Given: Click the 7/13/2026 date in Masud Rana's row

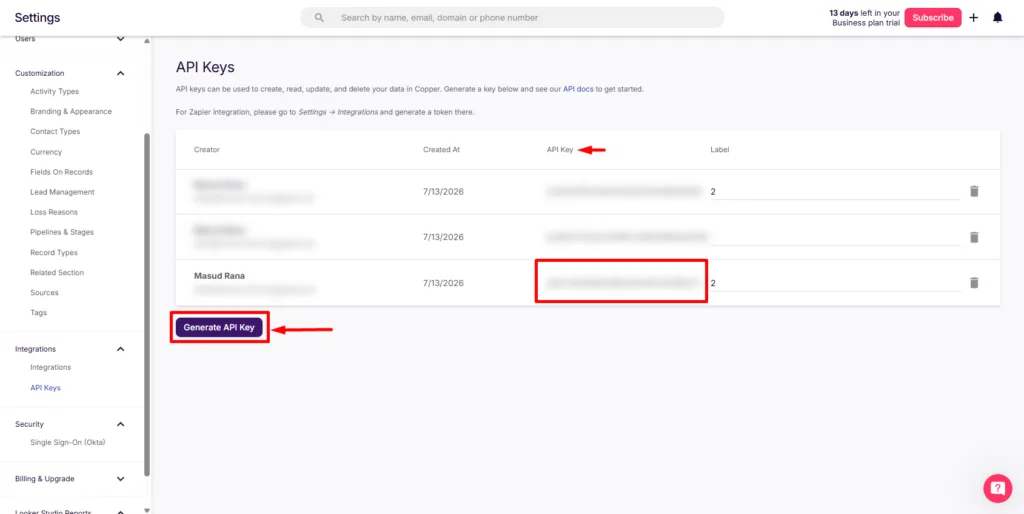Looking at the screenshot, I should click(443, 283).
